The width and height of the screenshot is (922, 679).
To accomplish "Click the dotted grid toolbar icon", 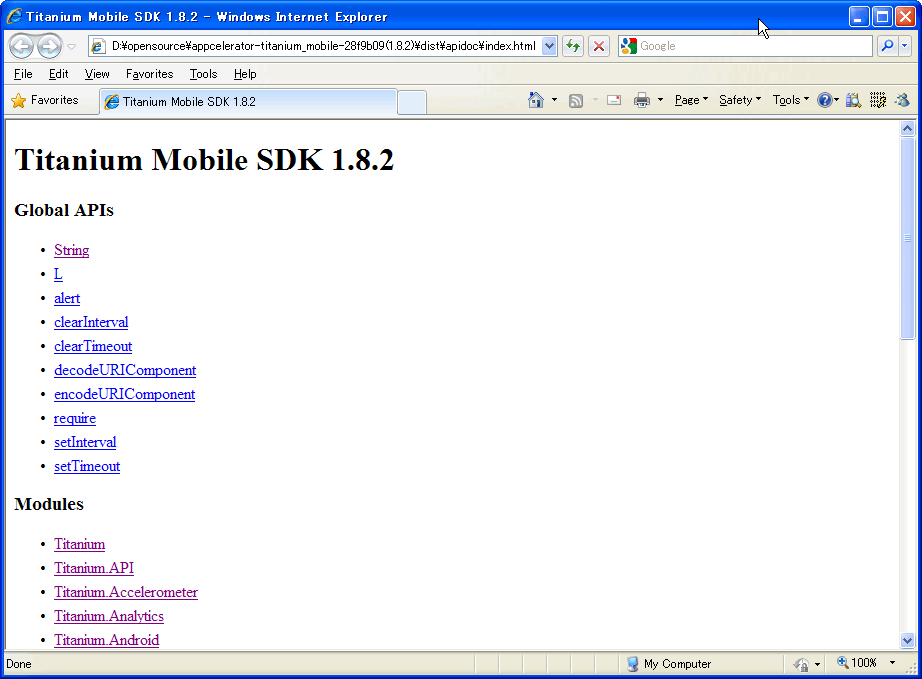I will point(878,101).
